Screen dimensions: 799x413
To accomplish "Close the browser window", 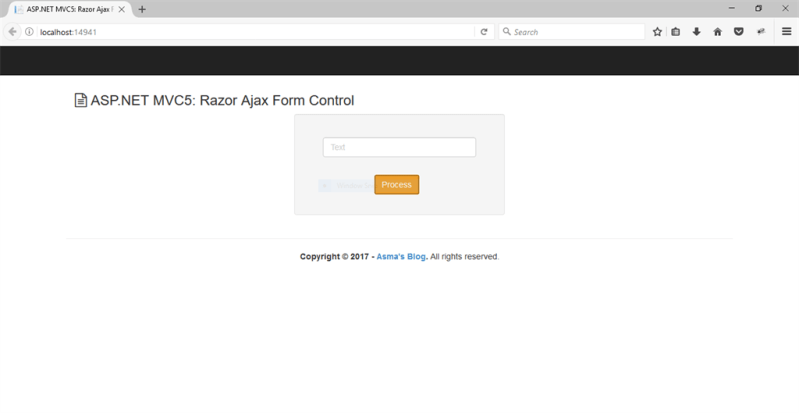I will [x=785, y=8].
